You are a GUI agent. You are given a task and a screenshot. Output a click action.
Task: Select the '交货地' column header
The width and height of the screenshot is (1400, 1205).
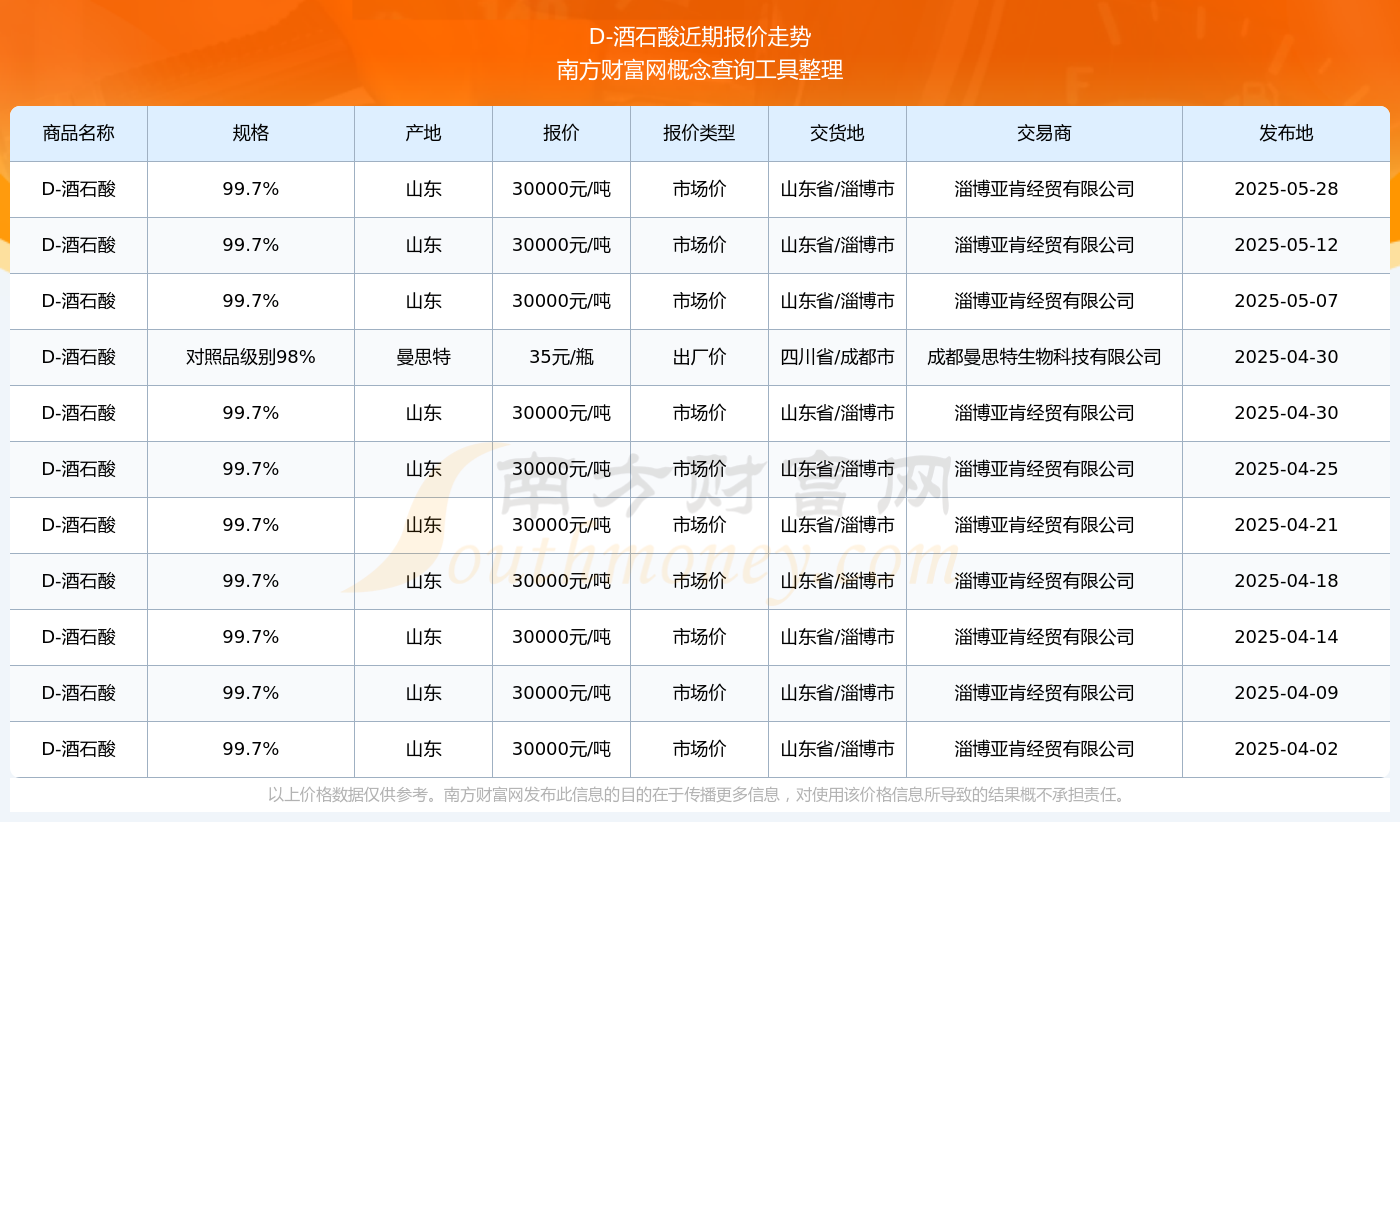[x=838, y=133]
